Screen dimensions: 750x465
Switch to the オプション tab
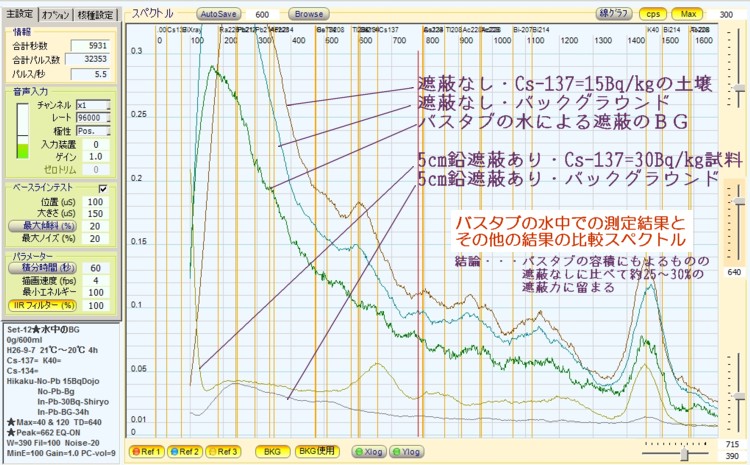click(55, 15)
